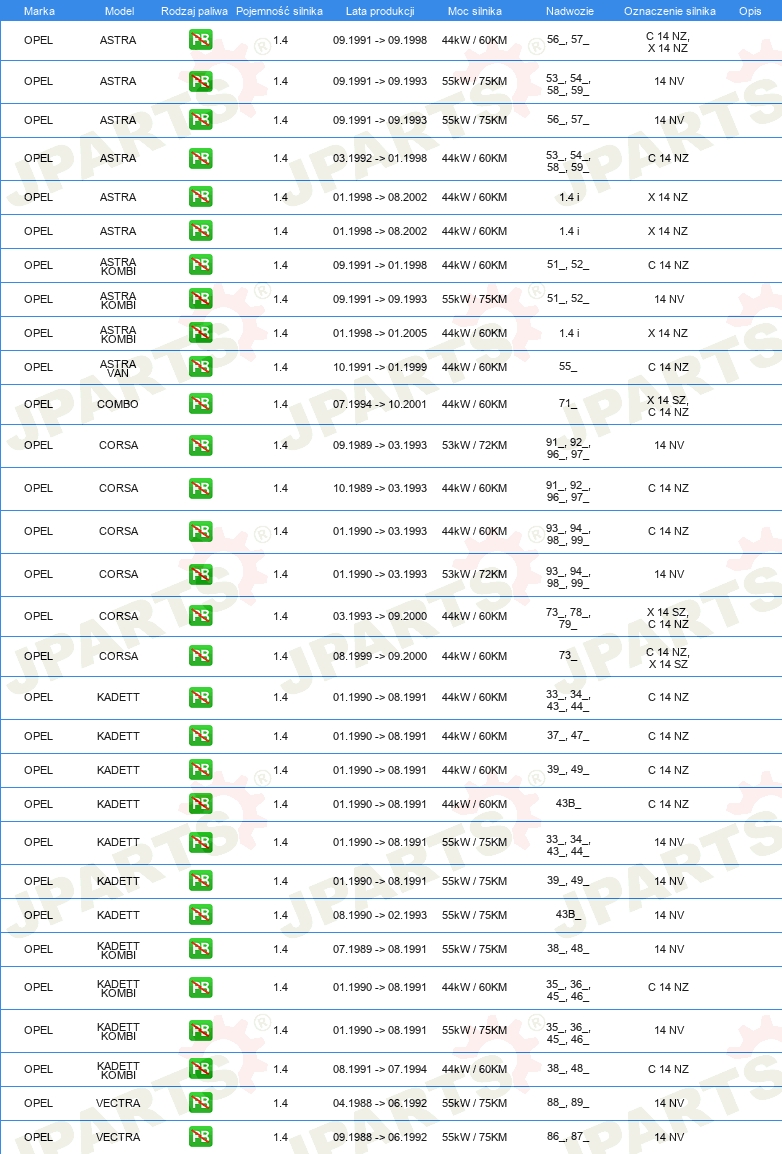Click production years 10.1991 -> 01.1999

click(x=380, y=367)
